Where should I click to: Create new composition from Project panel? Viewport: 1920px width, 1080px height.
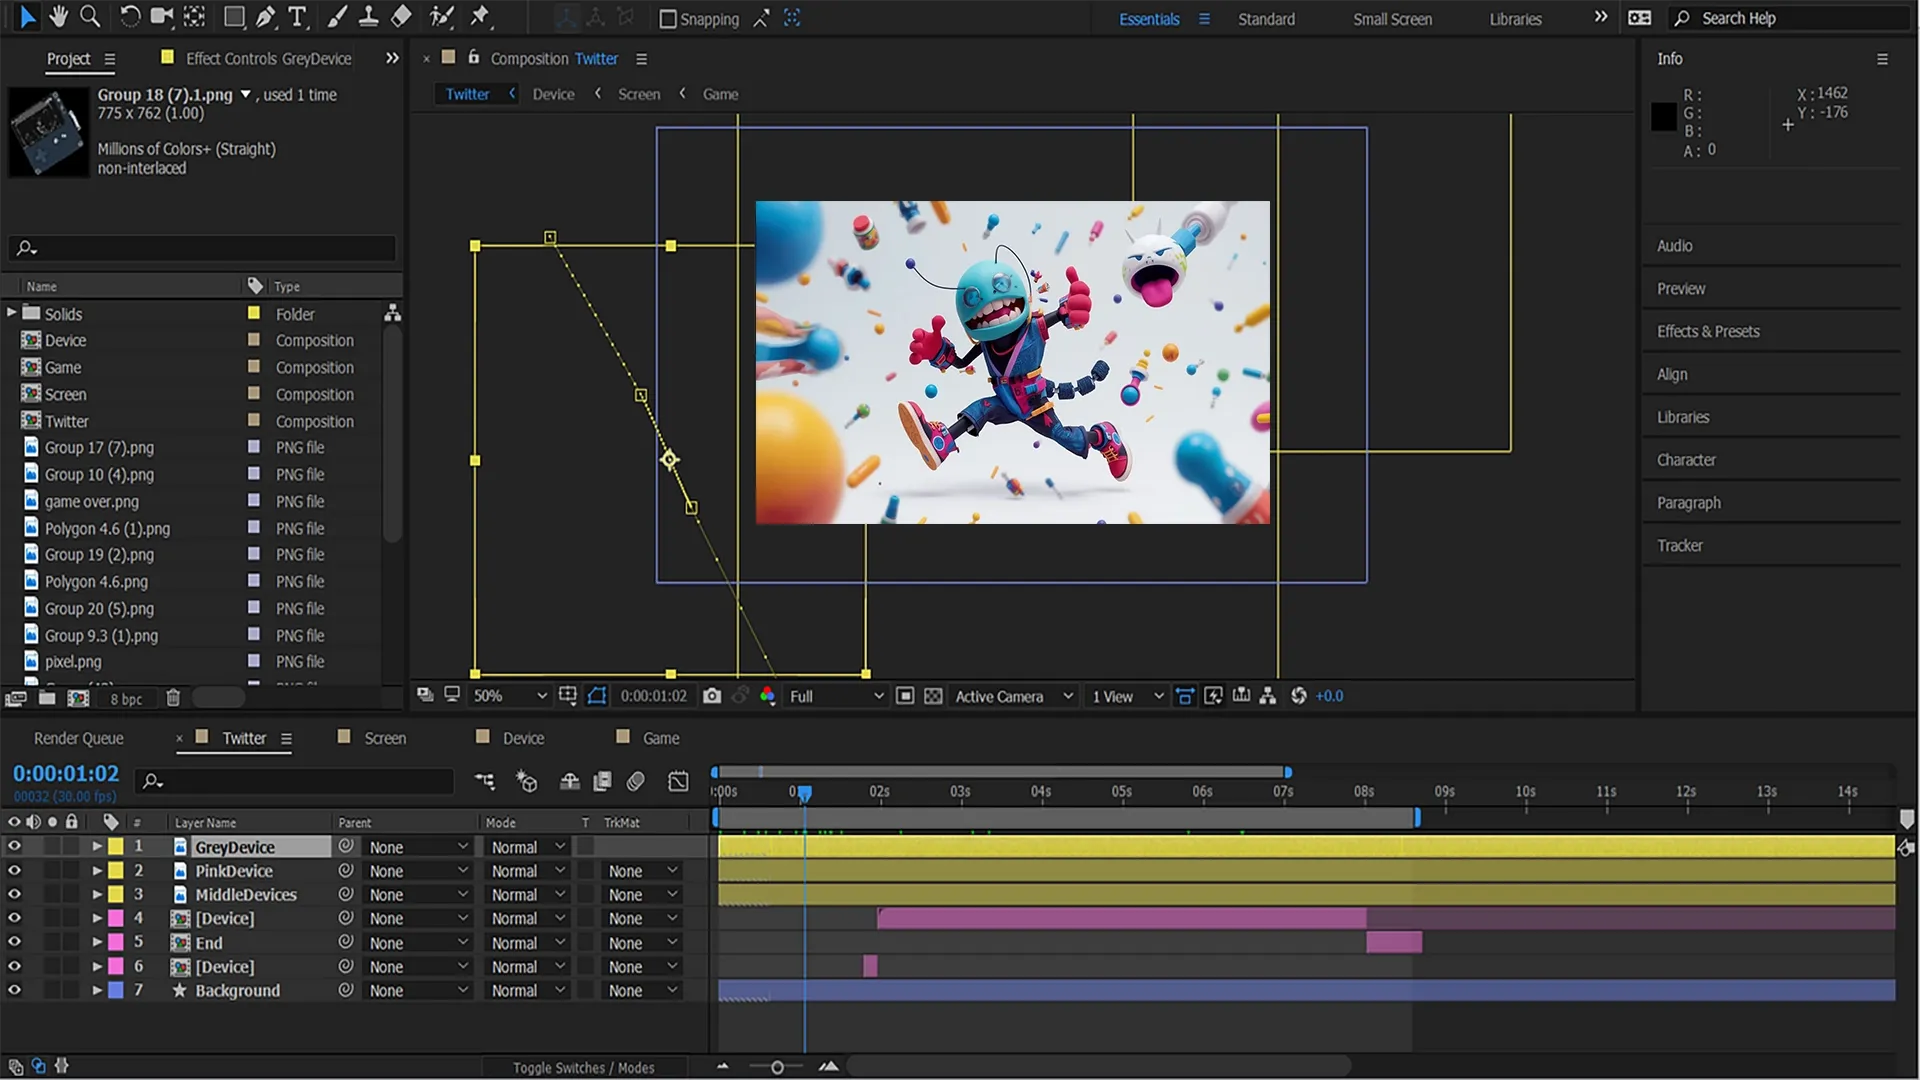[x=78, y=698]
